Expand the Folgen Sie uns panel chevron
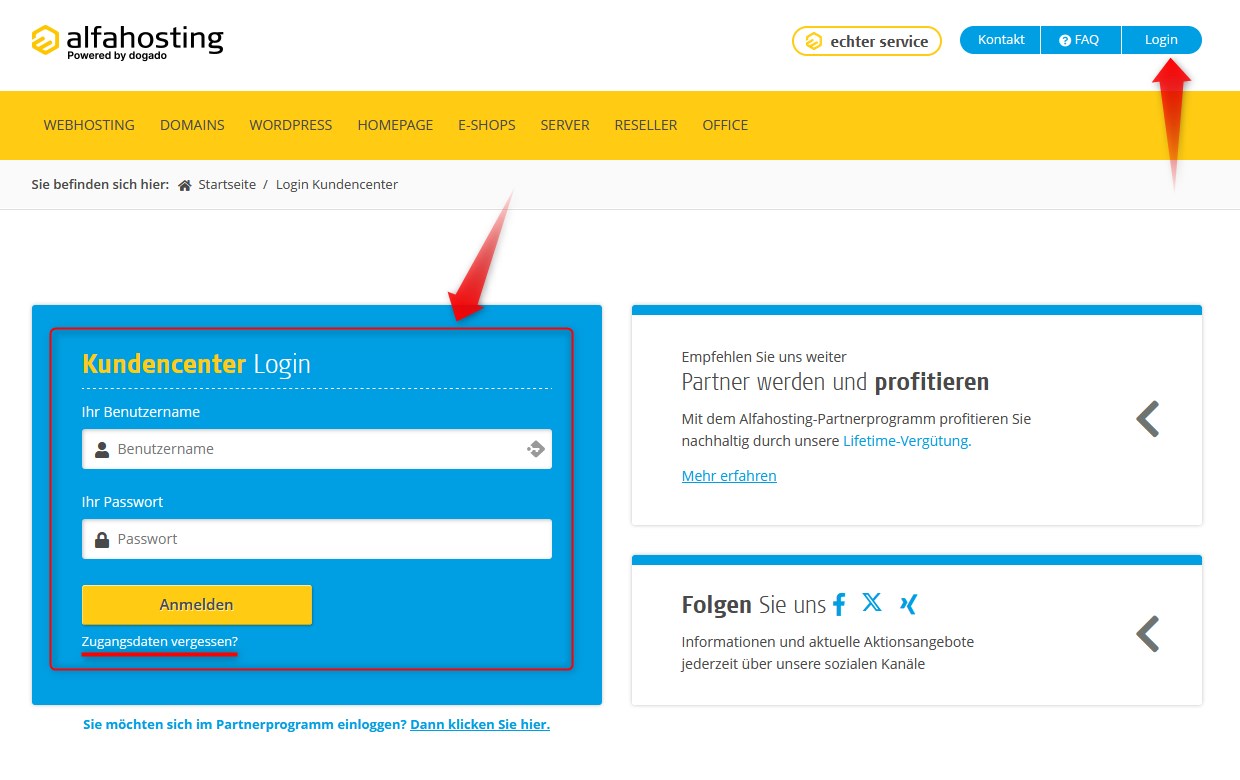The height and width of the screenshot is (780, 1240). (1148, 633)
